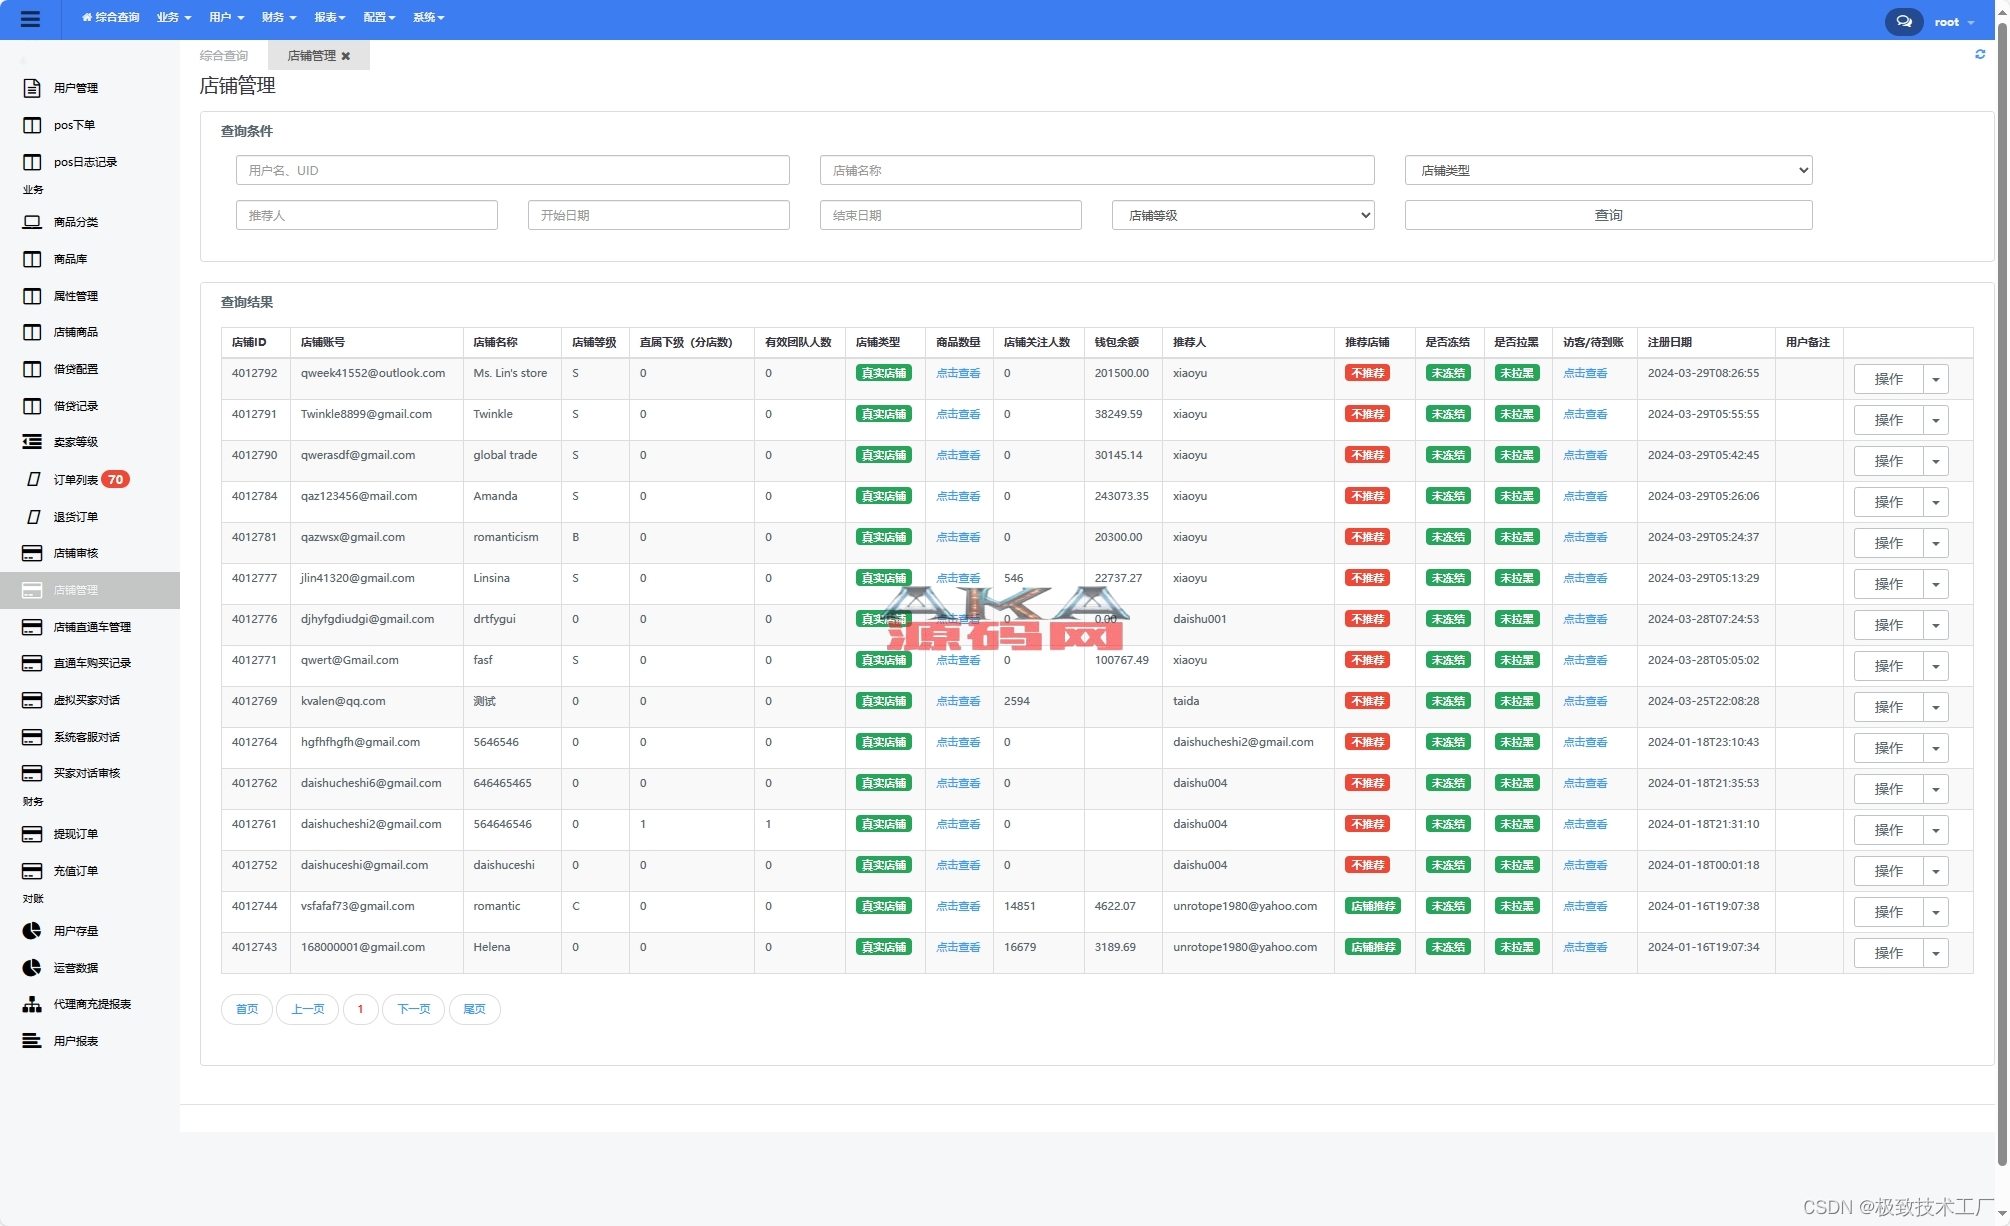Close the 店铺管理 tab
The width and height of the screenshot is (2010, 1226).
click(346, 56)
